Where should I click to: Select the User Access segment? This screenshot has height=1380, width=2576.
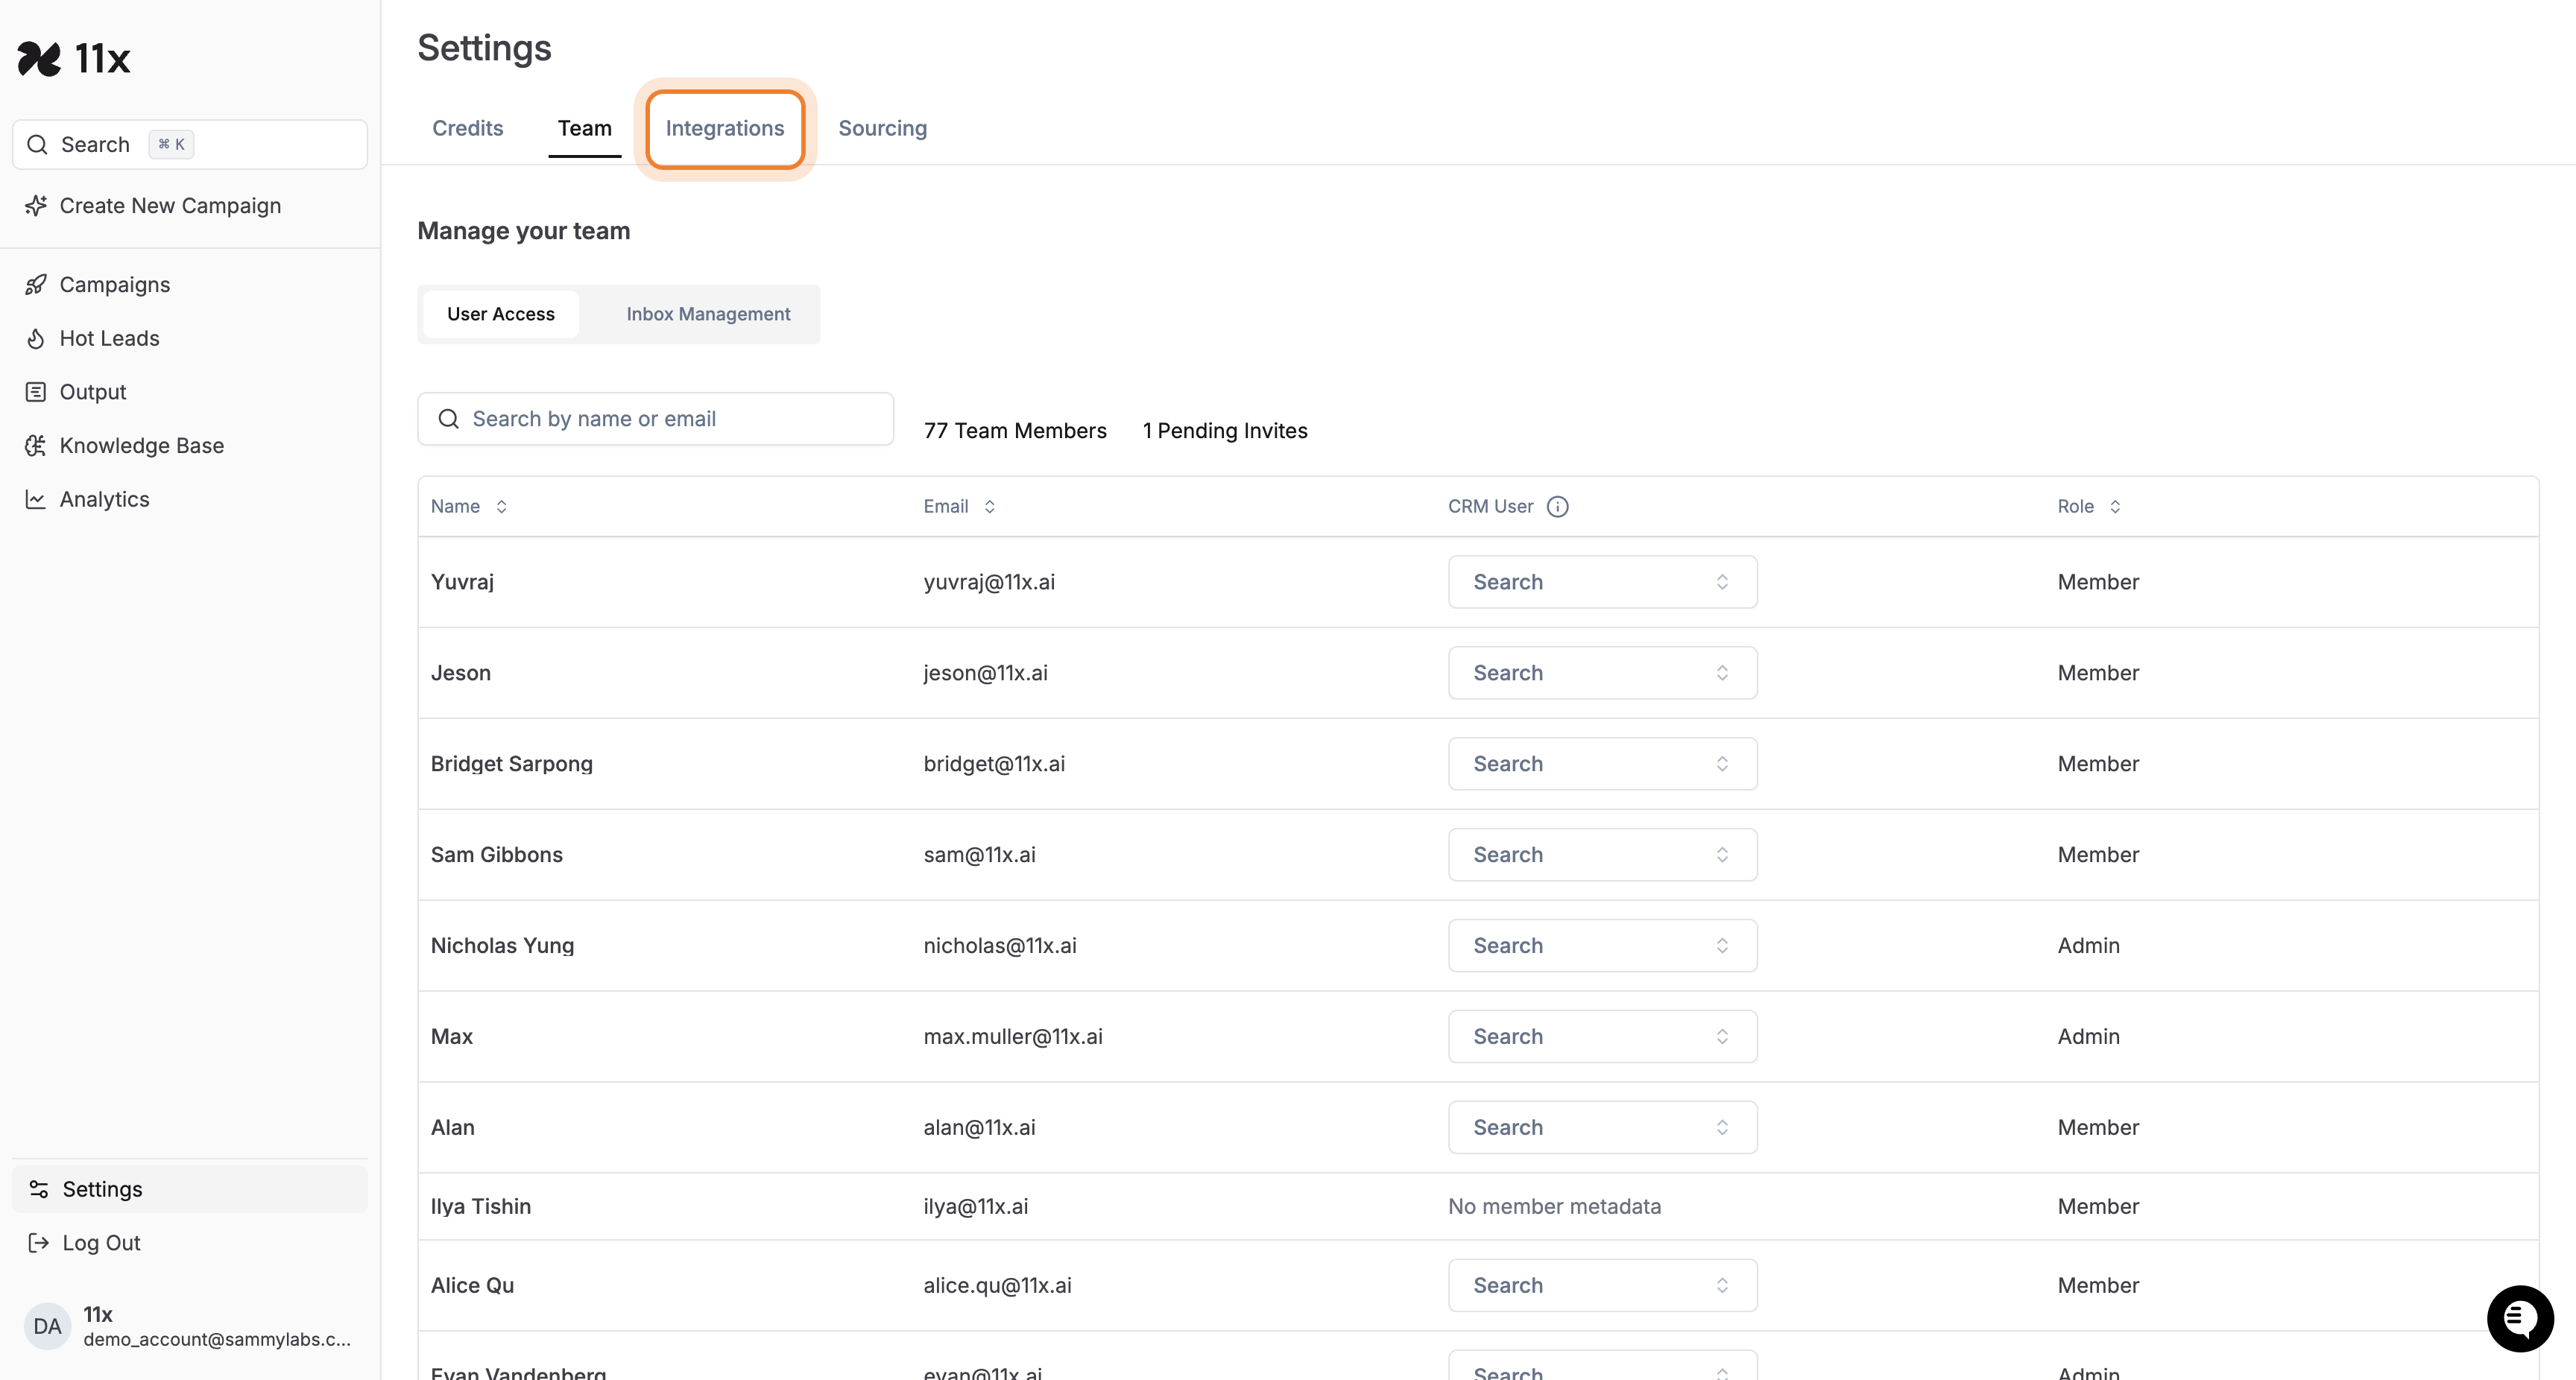[x=501, y=314]
